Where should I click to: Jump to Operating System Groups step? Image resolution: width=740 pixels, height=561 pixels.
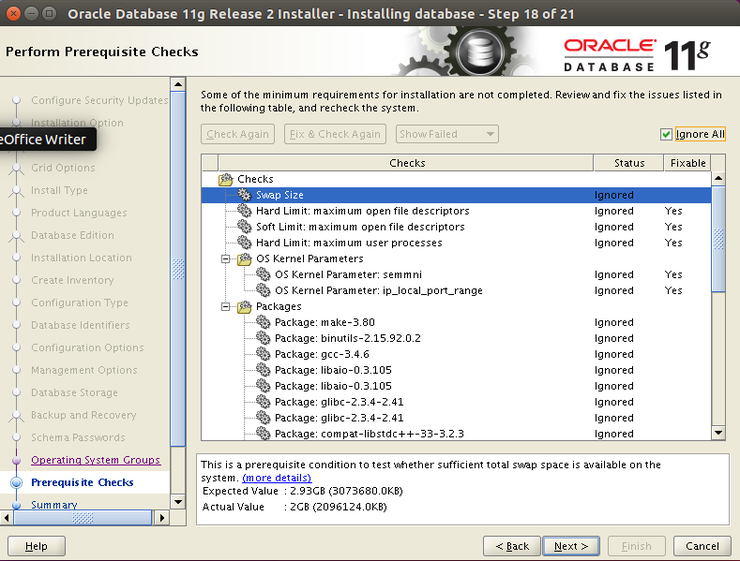tap(96, 460)
